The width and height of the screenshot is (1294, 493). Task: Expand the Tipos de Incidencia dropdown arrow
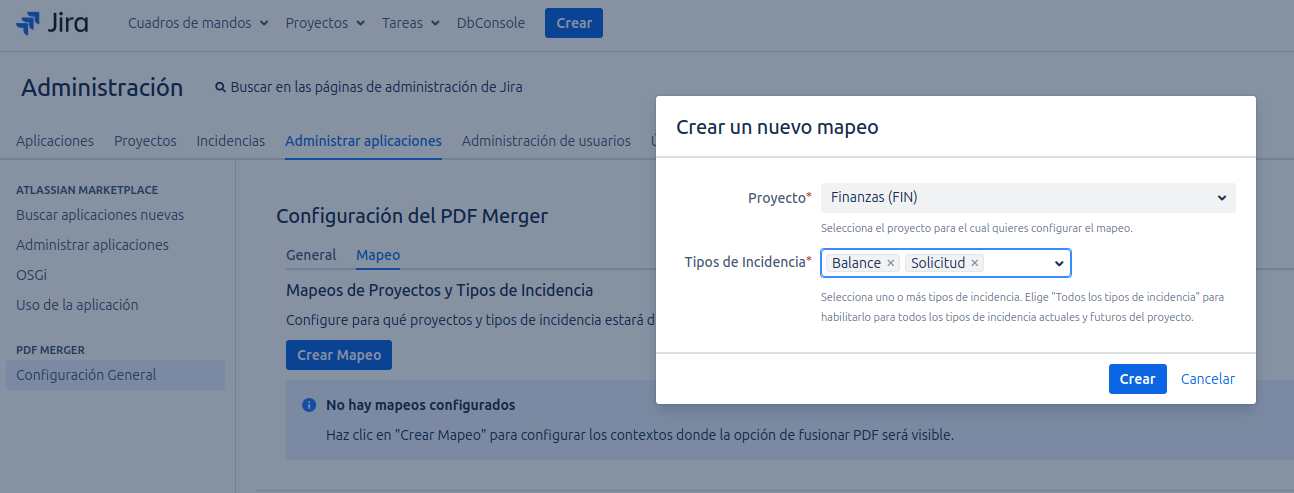(1059, 263)
